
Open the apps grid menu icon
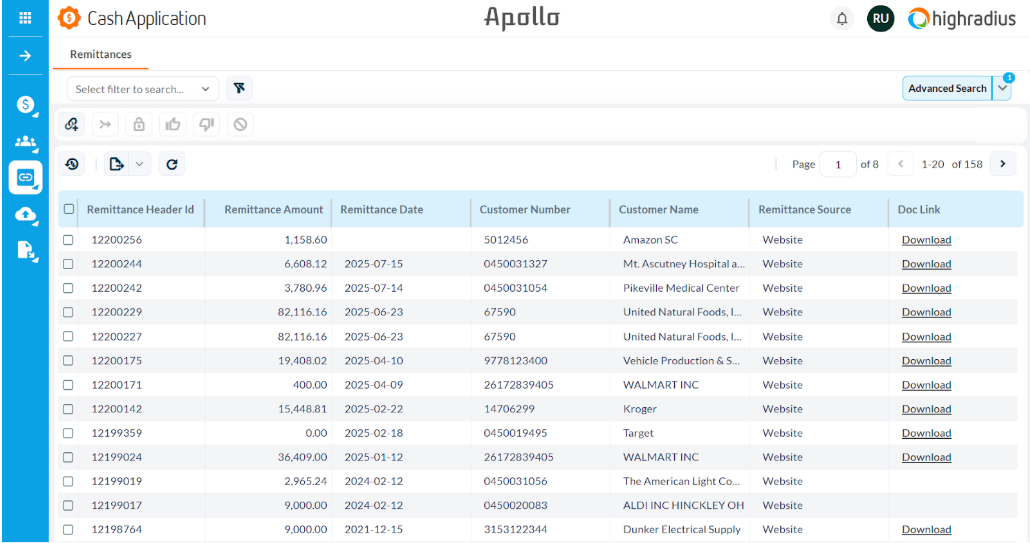click(x=25, y=18)
